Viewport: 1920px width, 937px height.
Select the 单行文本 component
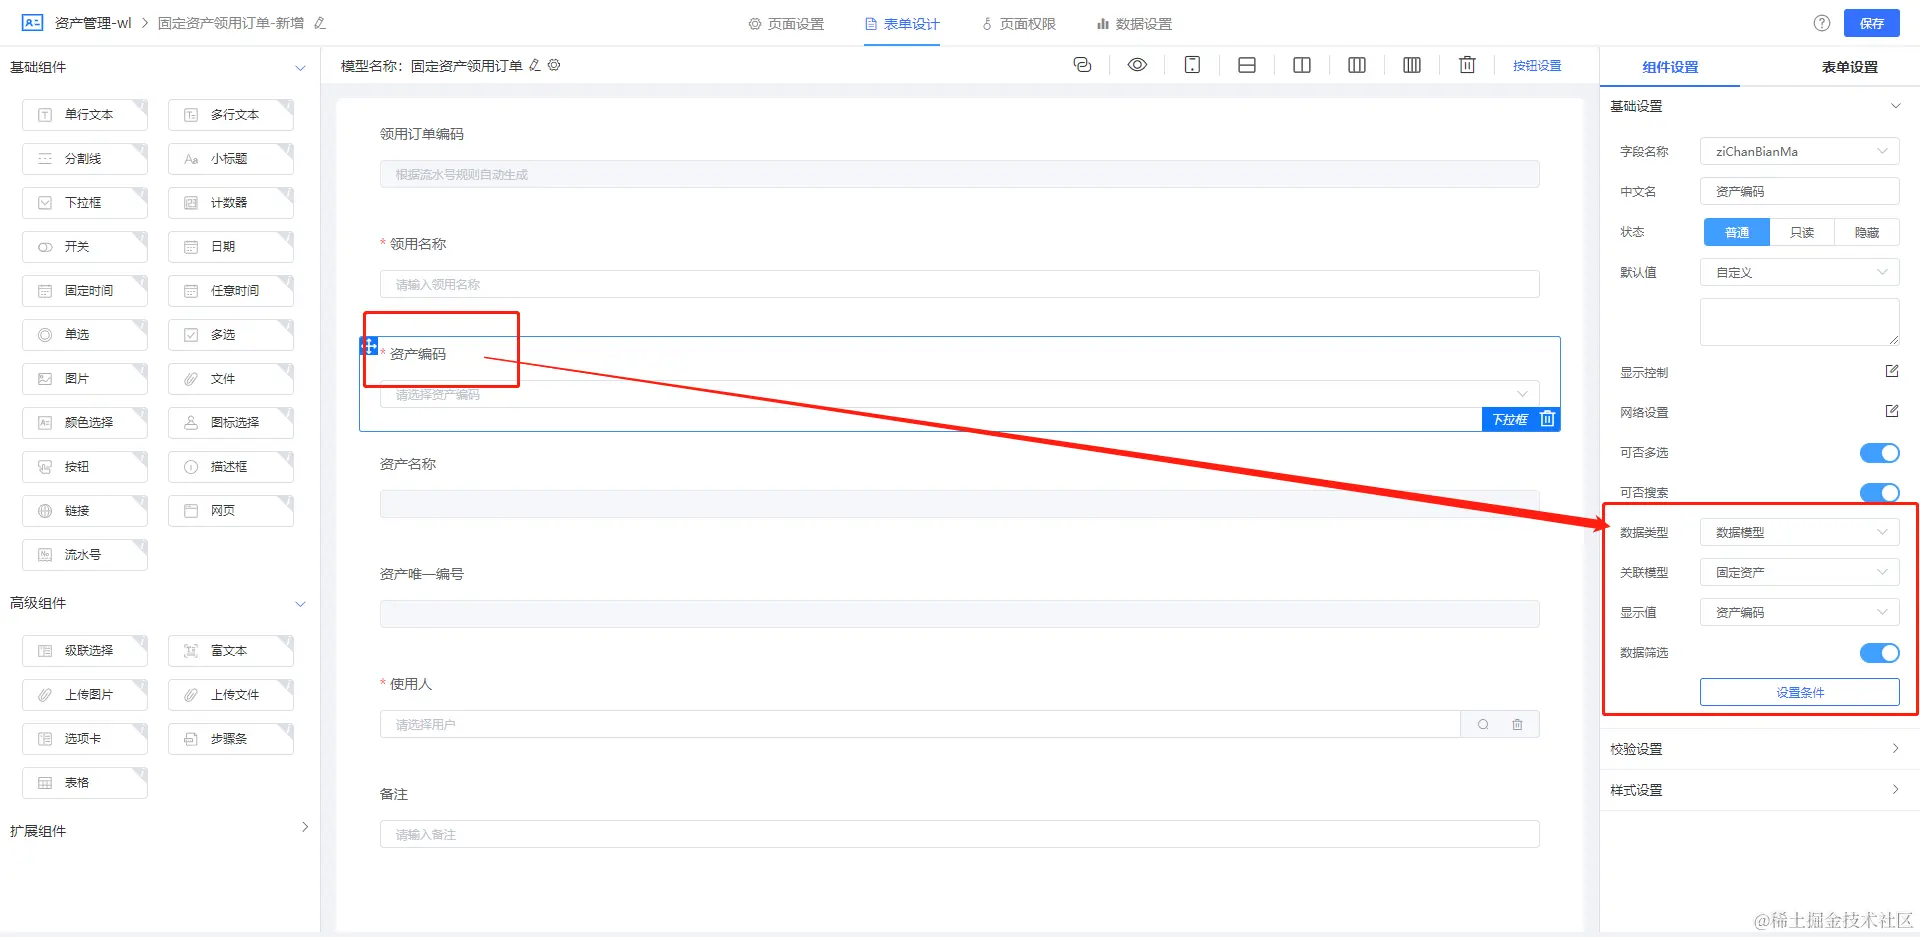[x=85, y=115]
